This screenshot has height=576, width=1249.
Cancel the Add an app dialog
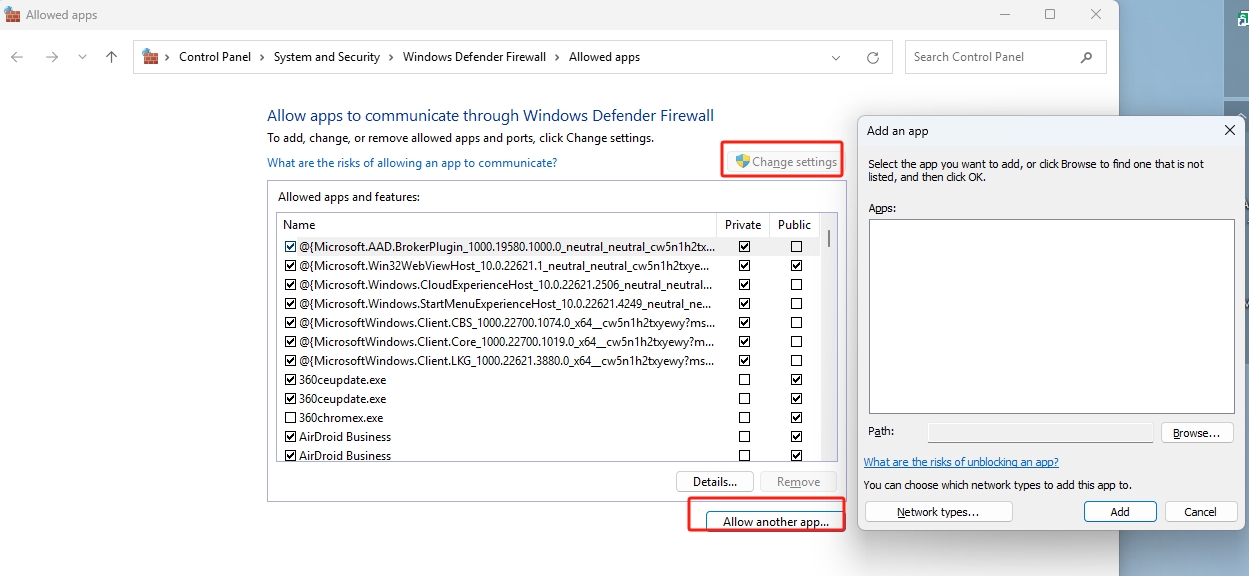pyautogui.click(x=1200, y=512)
